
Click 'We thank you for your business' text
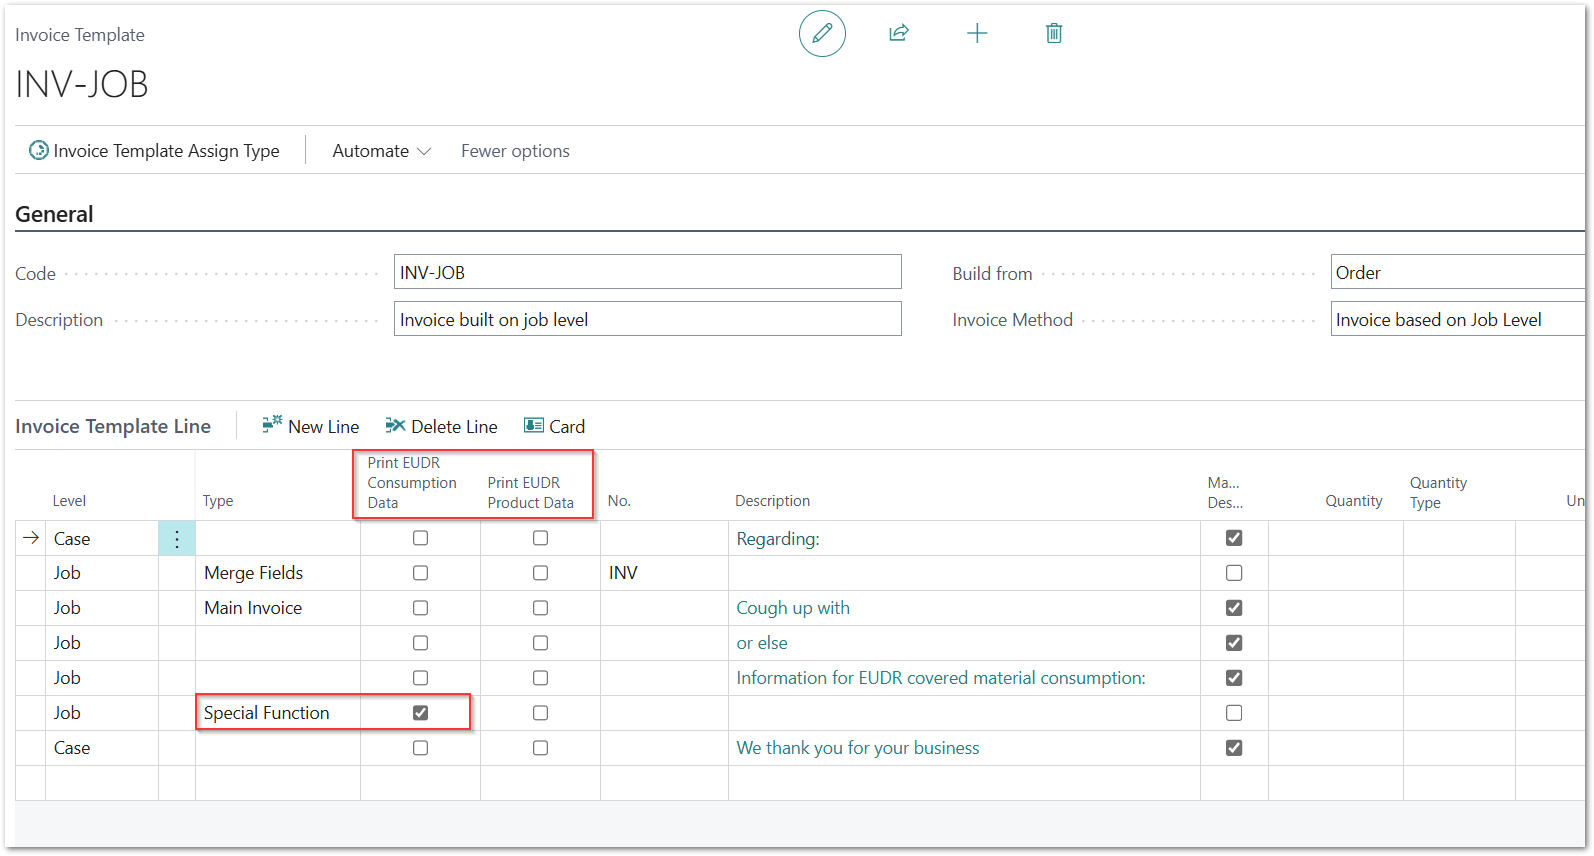[x=857, y=748]
